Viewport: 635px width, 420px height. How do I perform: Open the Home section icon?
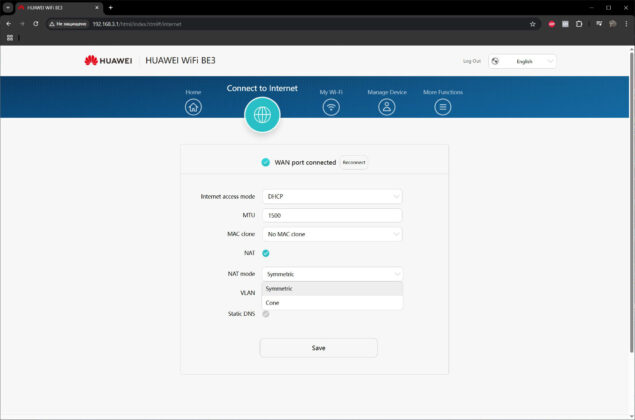193,107
